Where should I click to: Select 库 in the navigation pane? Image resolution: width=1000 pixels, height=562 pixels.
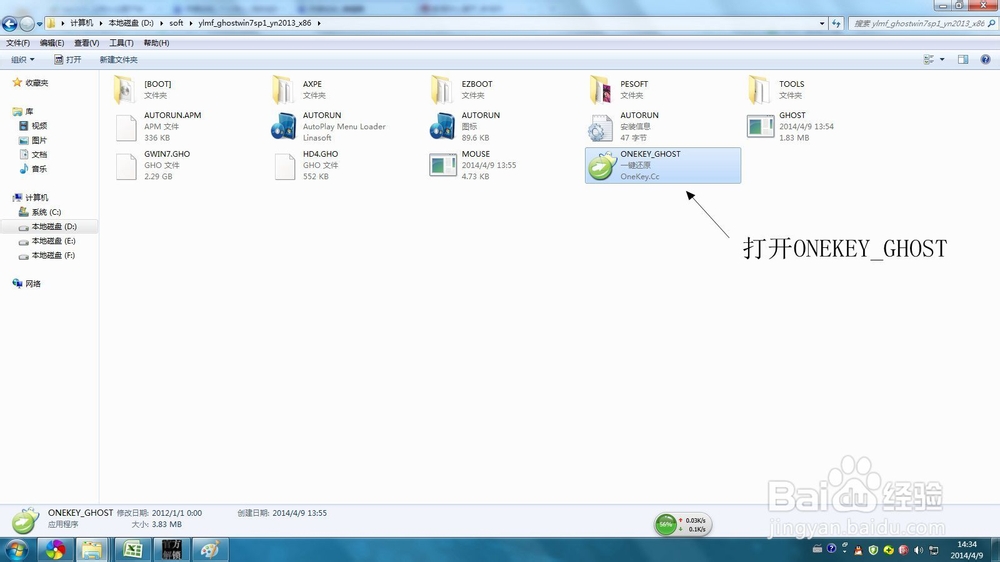(x=24, y=112)
